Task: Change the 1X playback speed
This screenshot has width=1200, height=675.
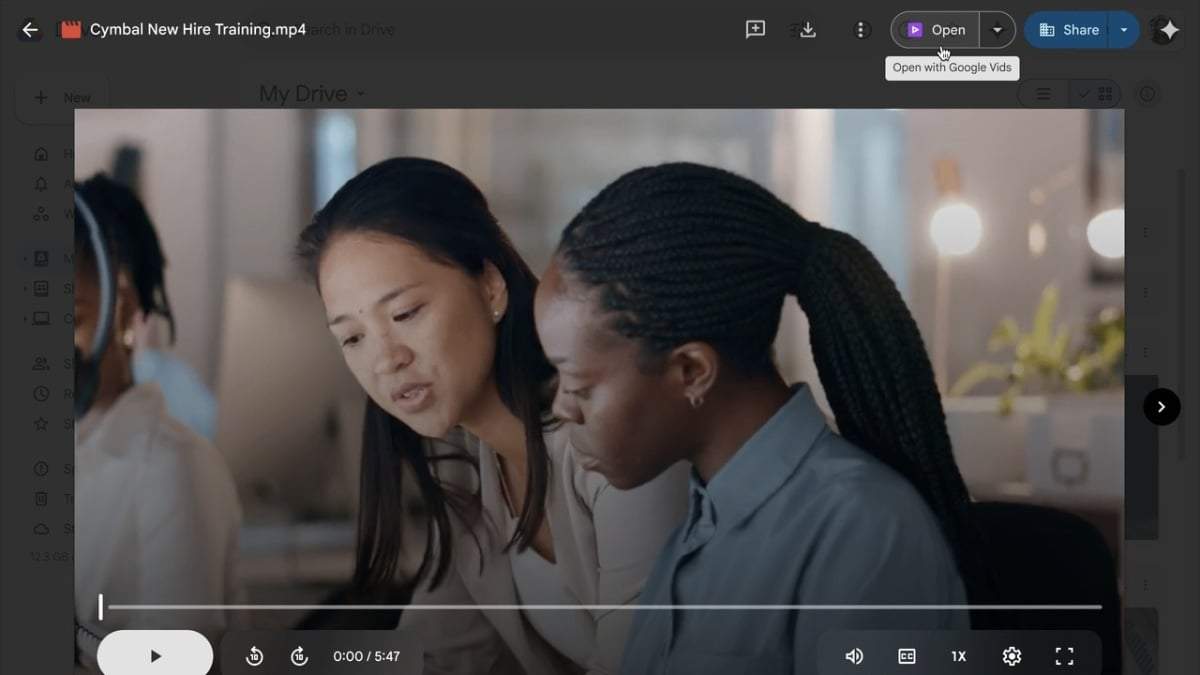Action: coord(958,656)
